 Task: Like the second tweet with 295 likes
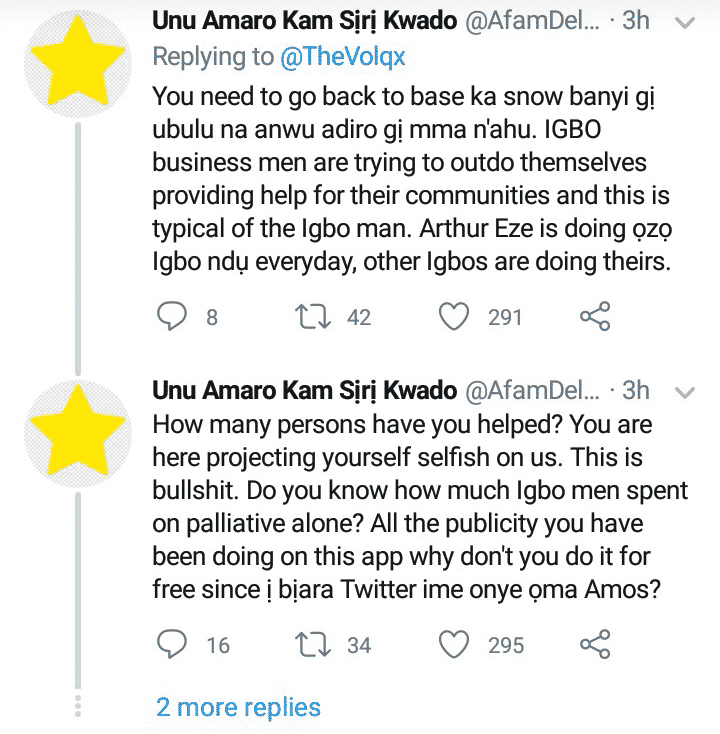(455, 645)
